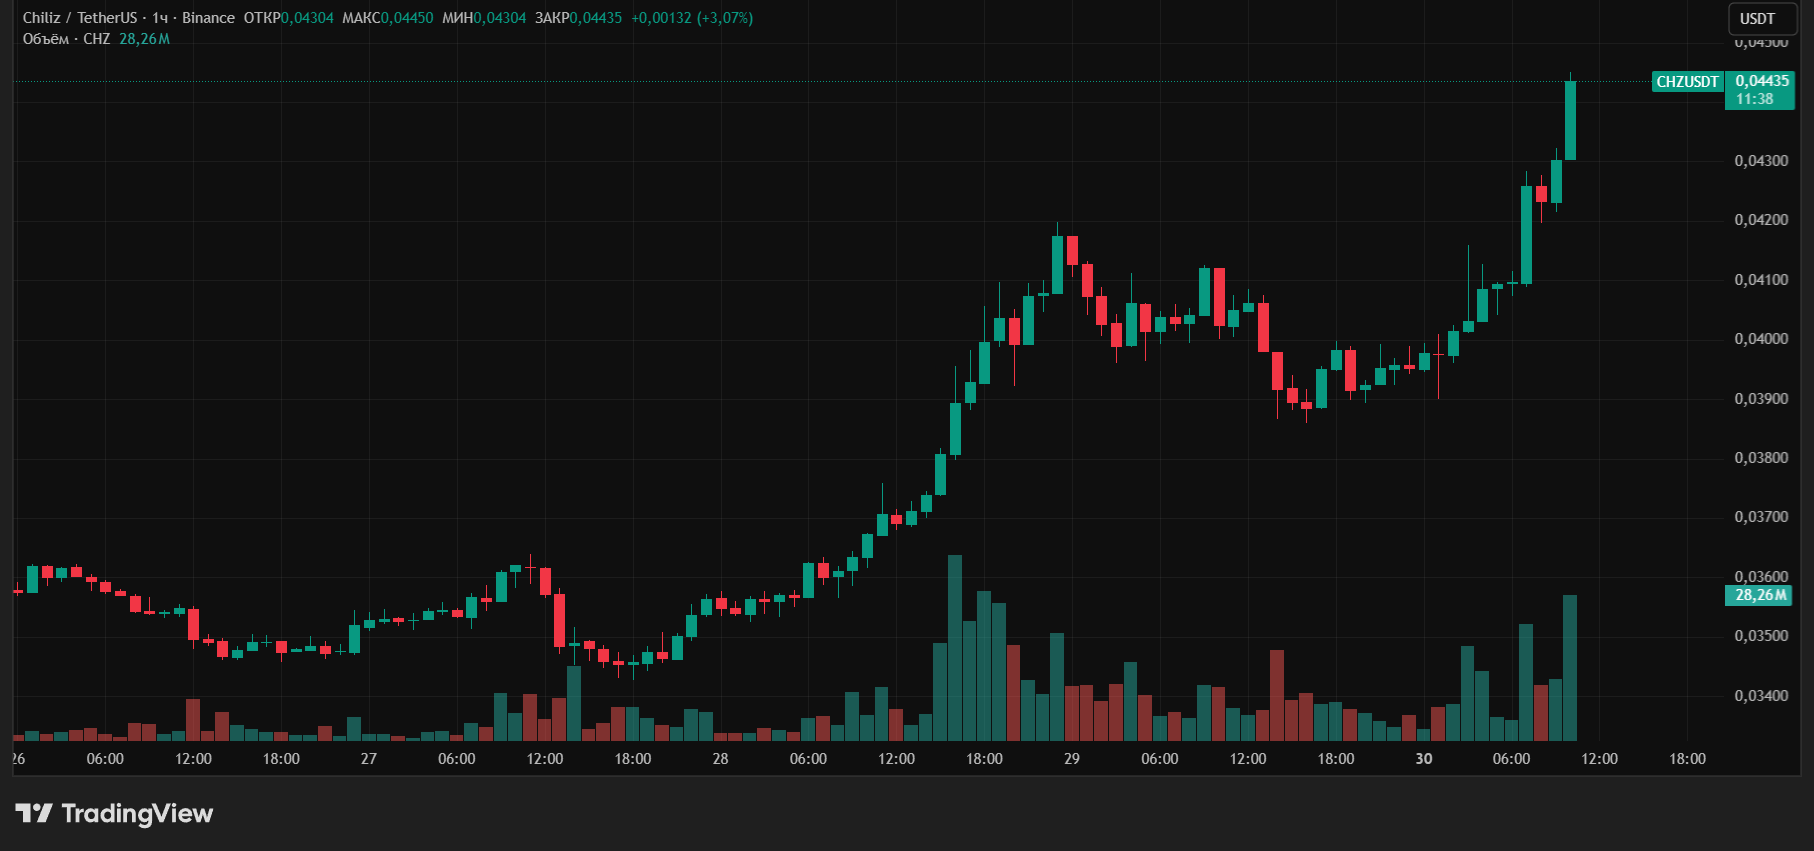The width and height of the screenshot is (1814, 851).
Task: Click the ОТКР open value in legend
Action: coord(307,18)
